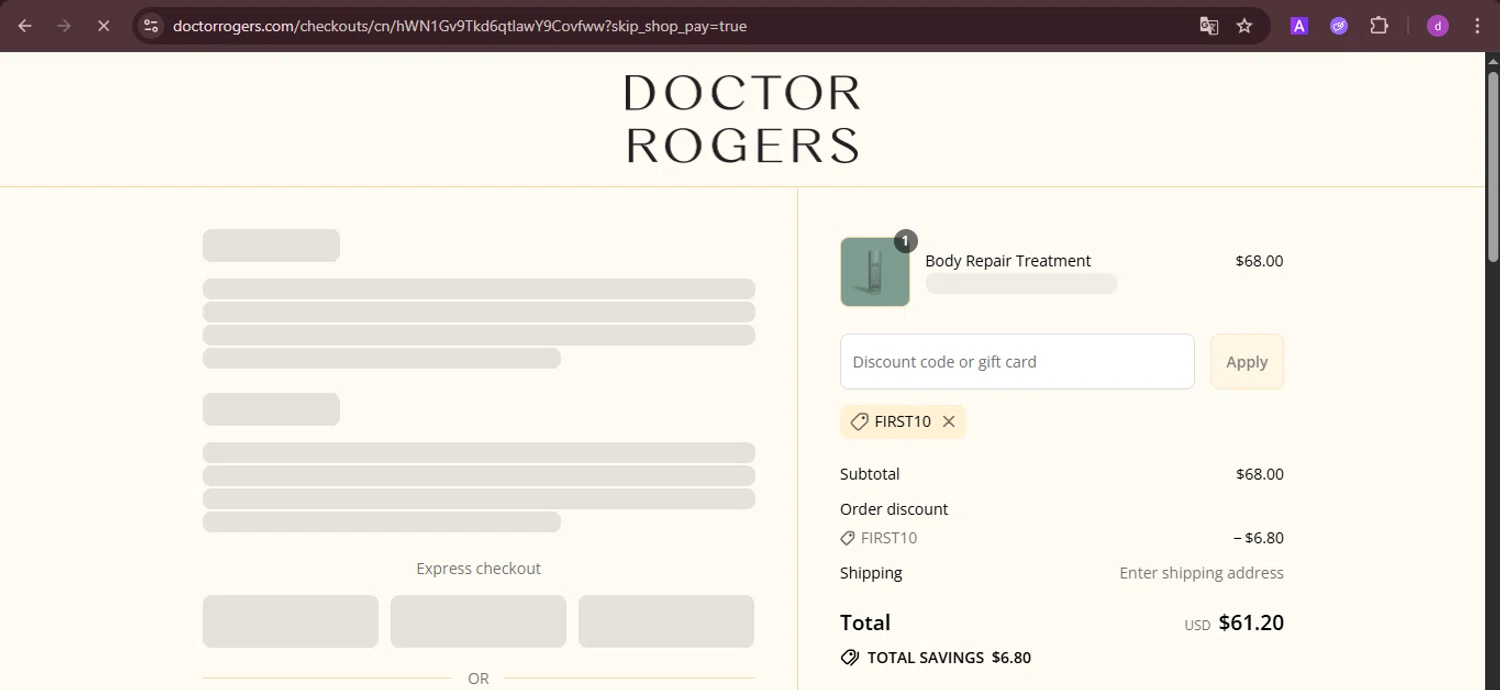Click the 'Express checkout' label
The height and width of the screenshot is (690, 1500).
coord(478,569)
